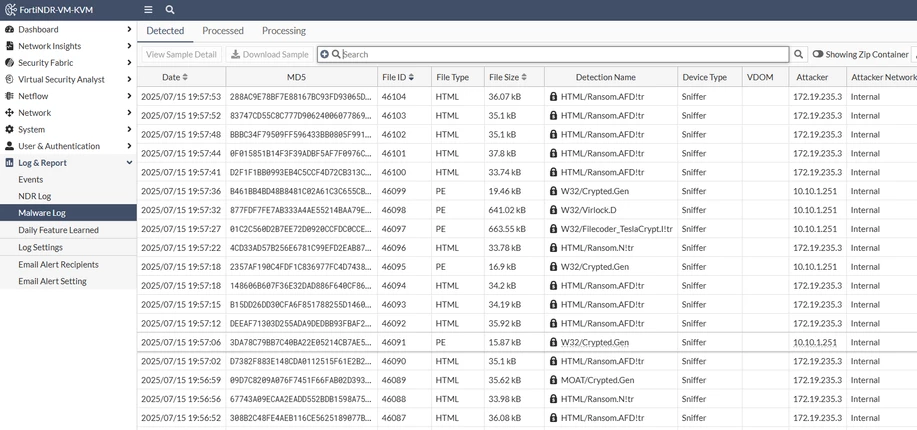Image resolution: width=917 pixels, height=430 pixels.
Task: Sort by the File Size column arrows
Action: pyautogui.click(x=524, y=77)
